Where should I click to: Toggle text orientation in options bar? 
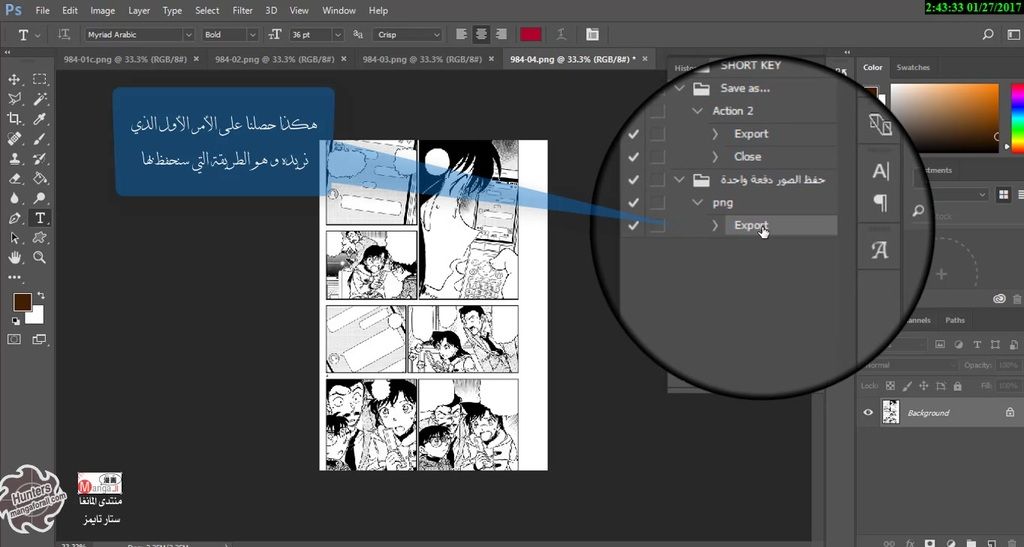[x=64, y=35]
